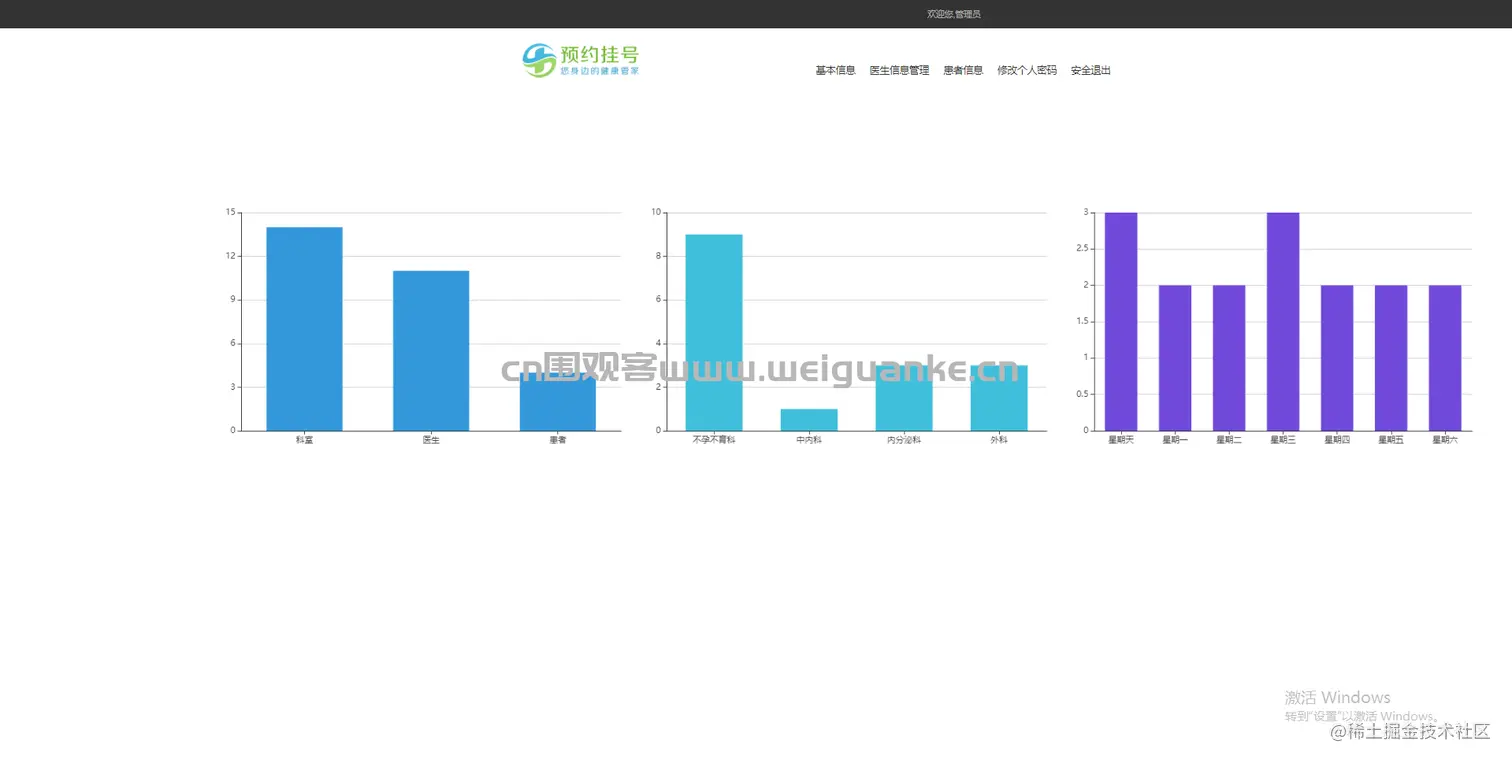Click the cyan 内分泌科 bar

904,398
